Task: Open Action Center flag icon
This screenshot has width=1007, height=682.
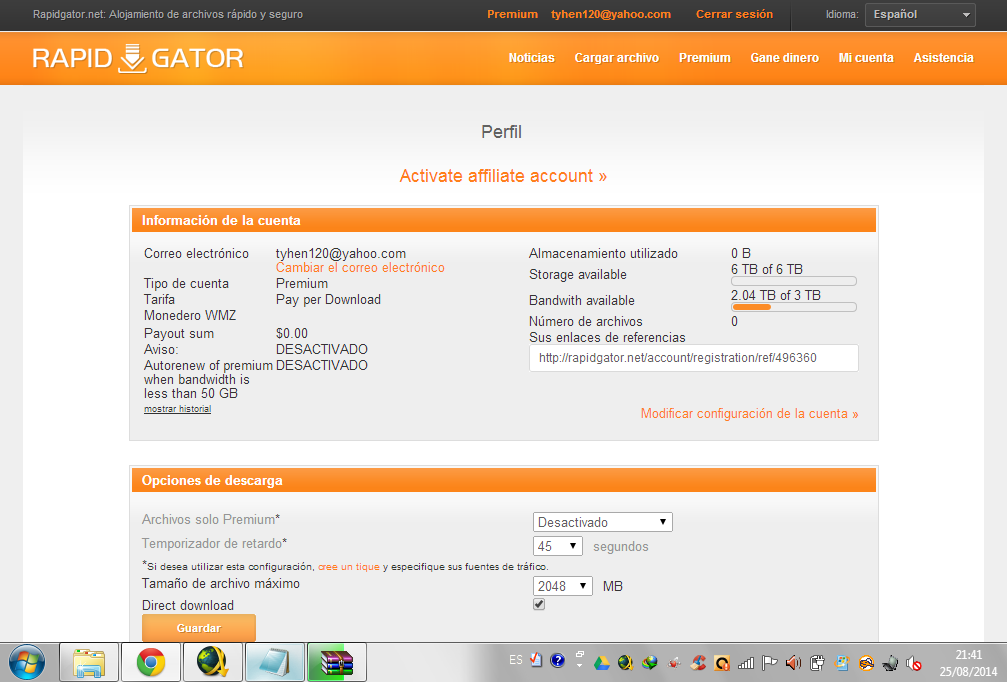Action: pyautogui.click(x=769, y=662)
